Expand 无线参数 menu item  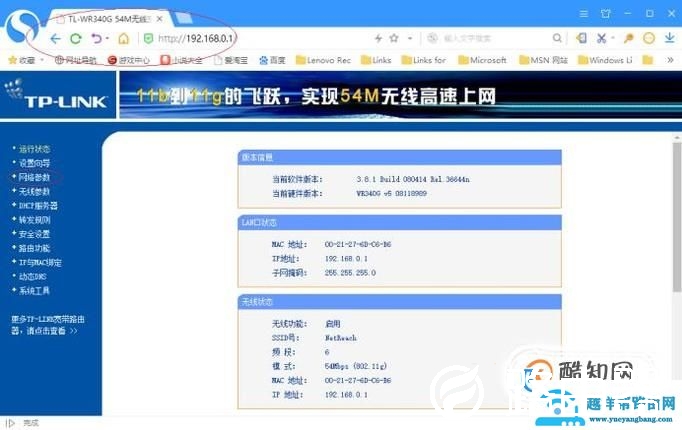[x=34, y=191]
